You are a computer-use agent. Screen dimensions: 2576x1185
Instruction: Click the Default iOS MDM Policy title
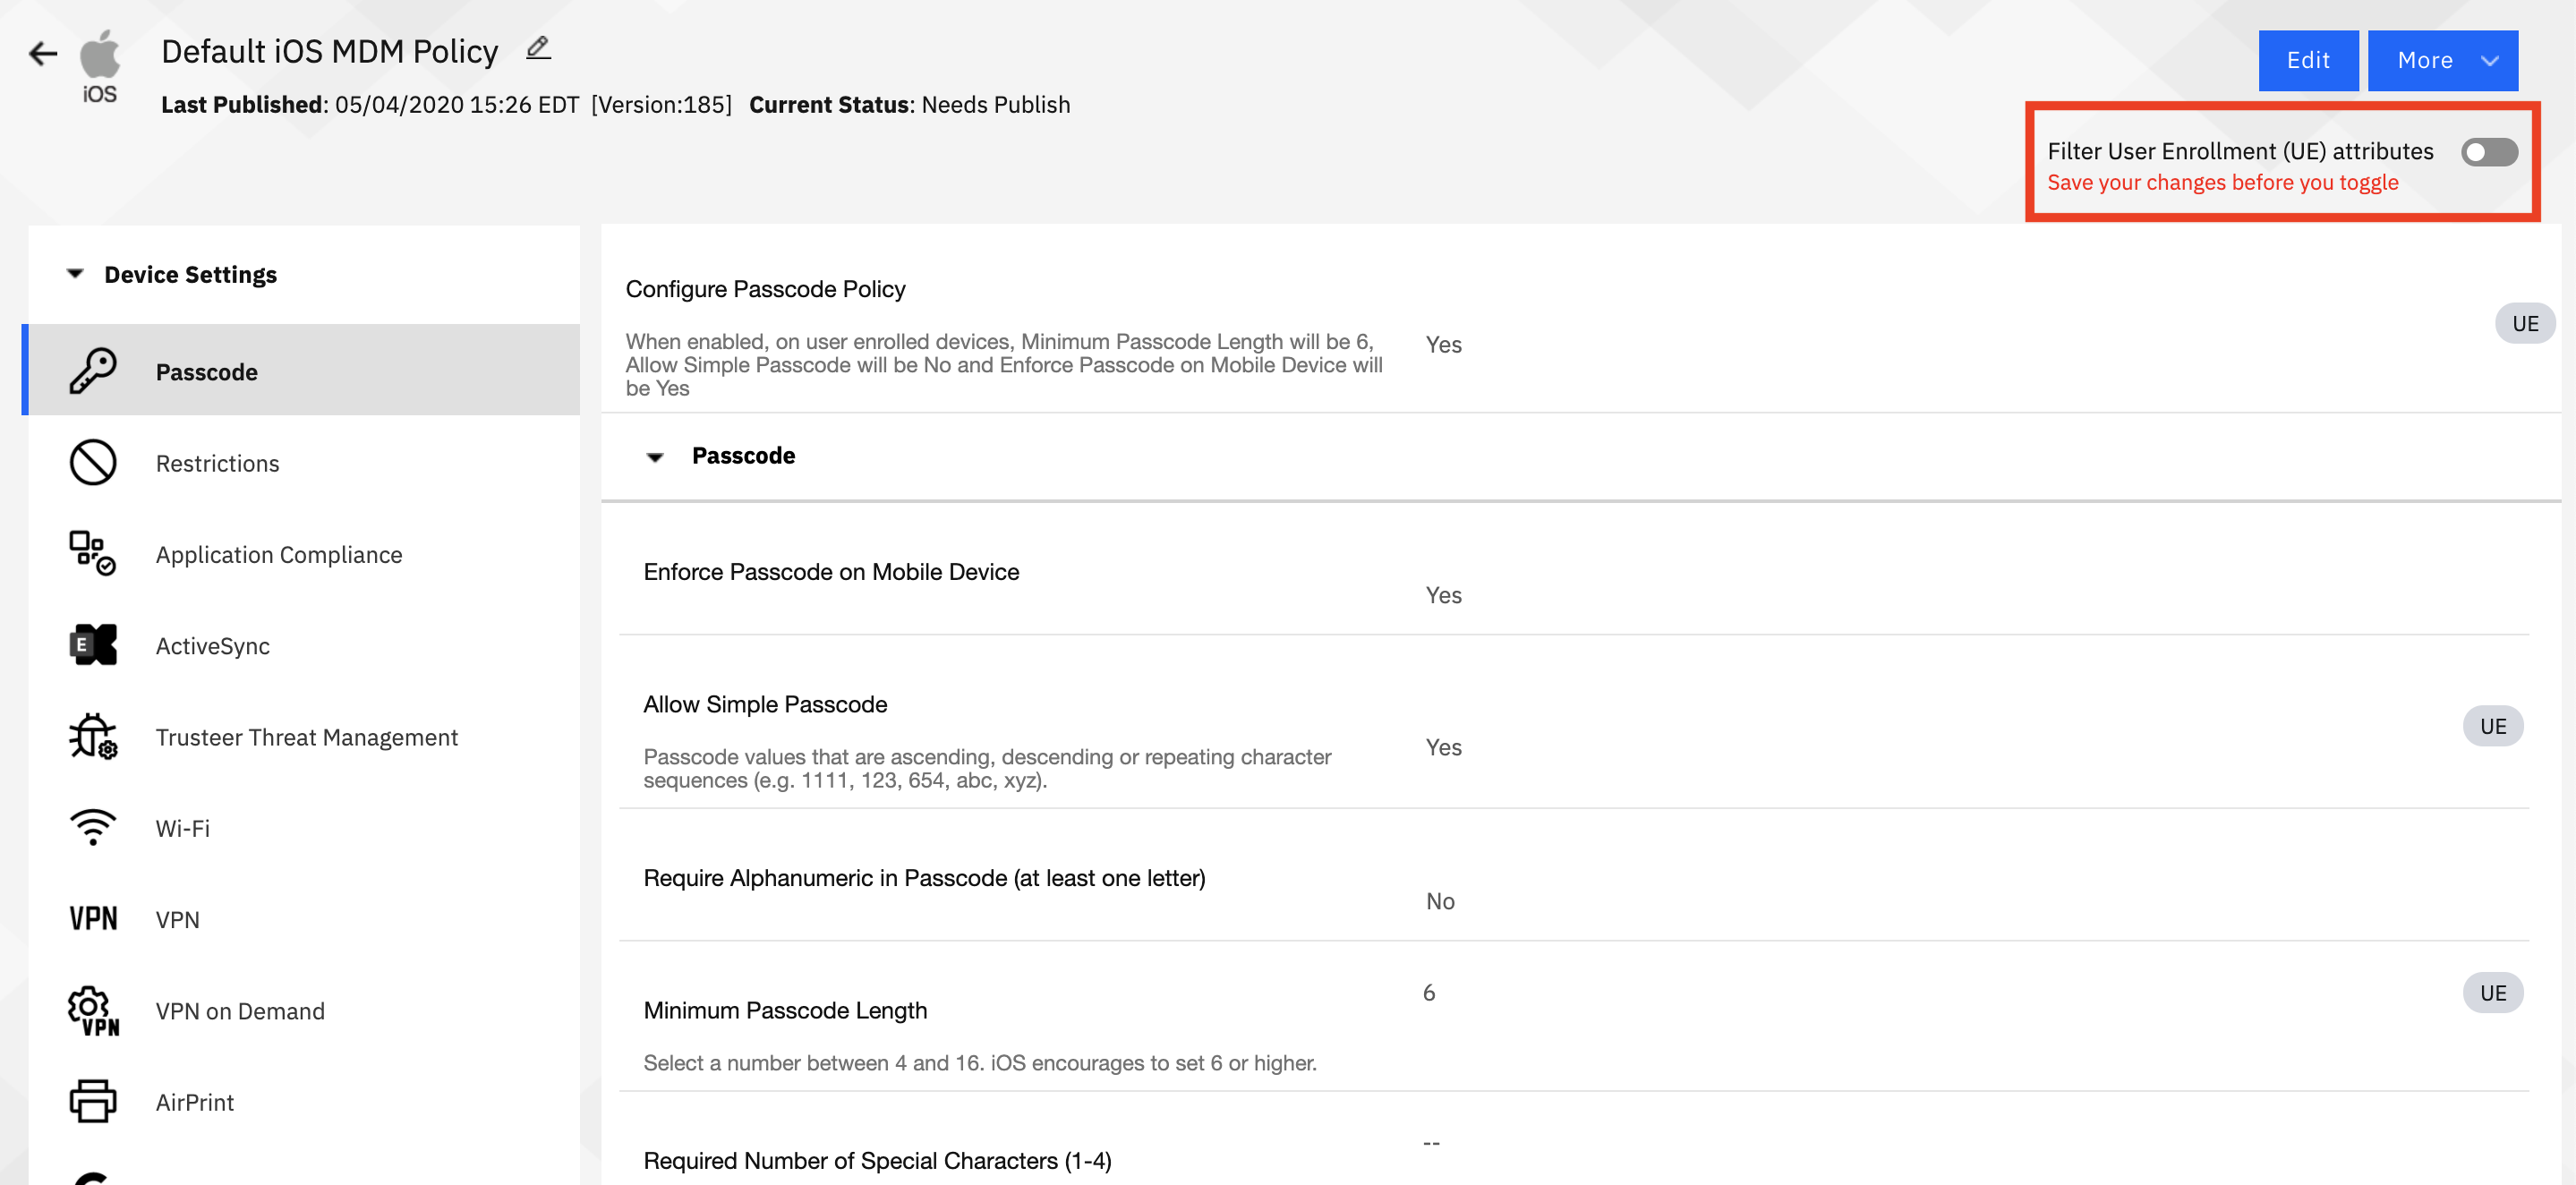pos(329,51)
